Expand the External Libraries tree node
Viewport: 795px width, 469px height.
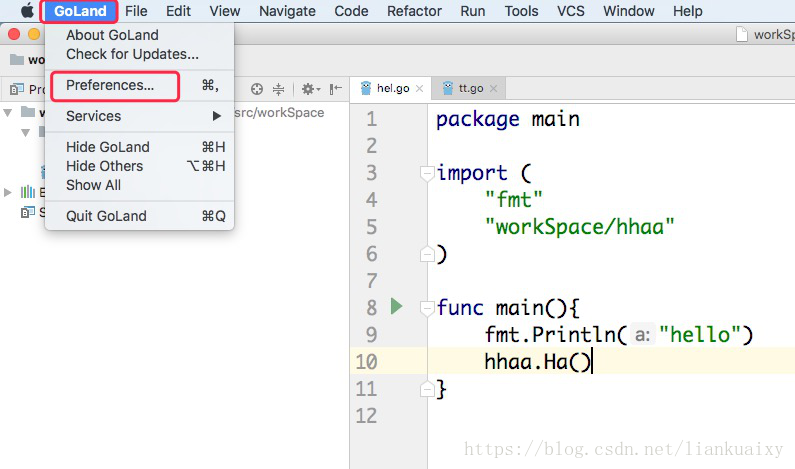8,192
